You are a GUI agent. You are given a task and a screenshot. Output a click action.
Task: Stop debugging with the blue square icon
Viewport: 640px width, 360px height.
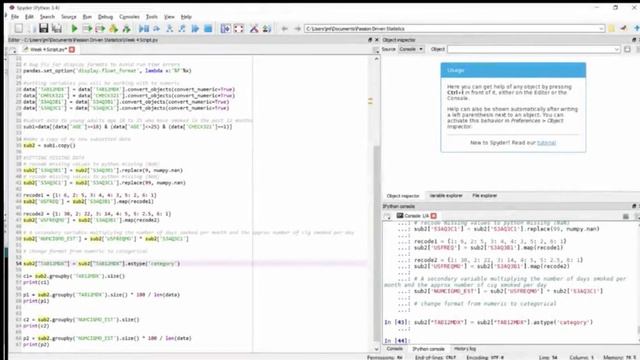coord(208,29)
